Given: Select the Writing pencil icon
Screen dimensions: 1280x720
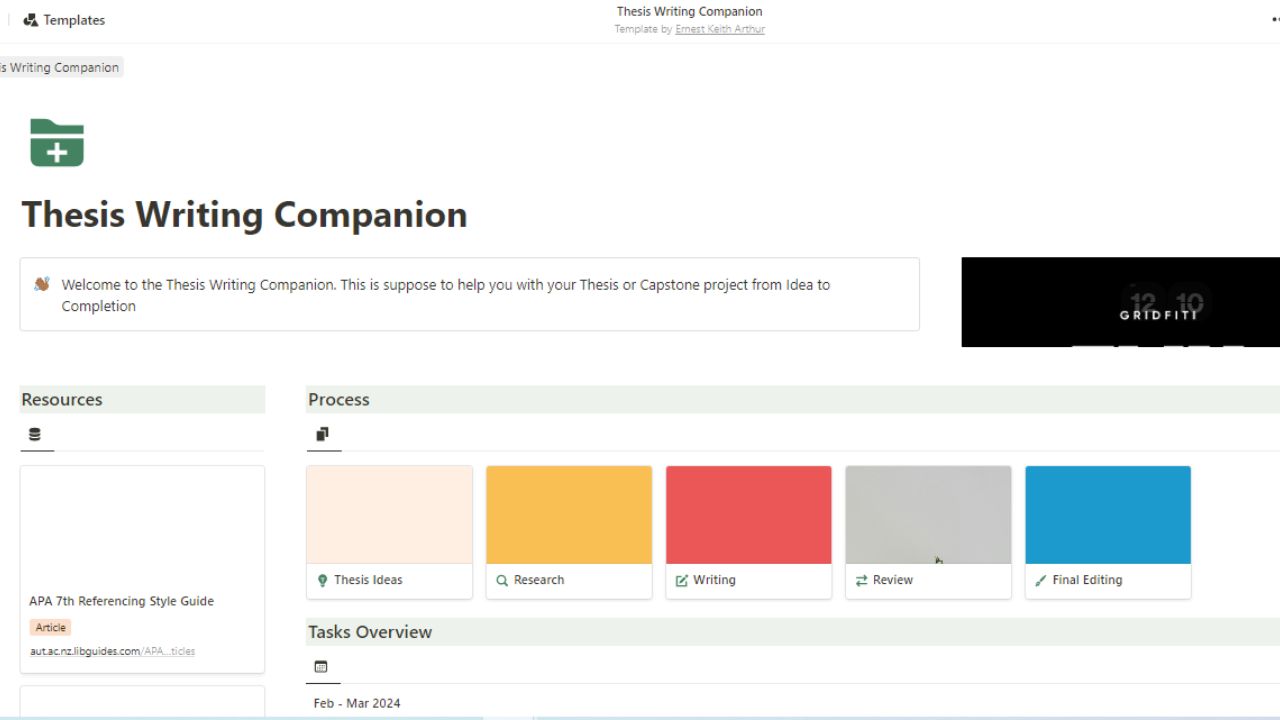Looking at the screenshot, I should click(682, 580).
